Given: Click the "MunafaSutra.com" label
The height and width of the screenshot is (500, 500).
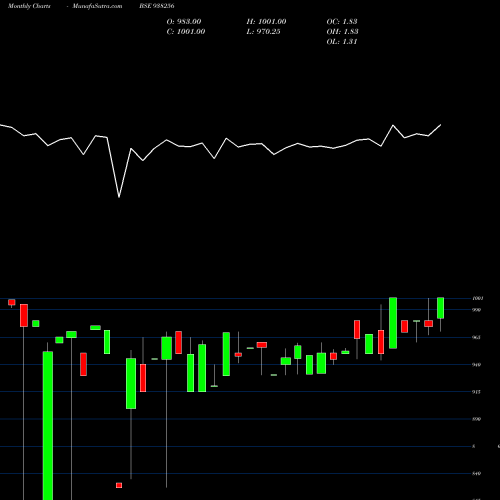Looking at the screenshot, I should (x=97, y=6).
